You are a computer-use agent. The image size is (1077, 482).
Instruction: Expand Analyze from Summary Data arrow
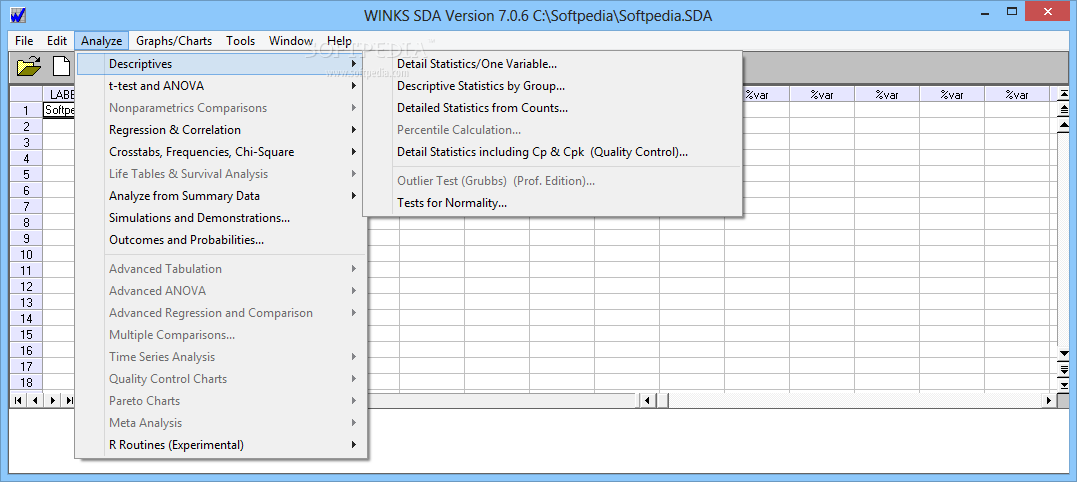(x=354, y=196)
